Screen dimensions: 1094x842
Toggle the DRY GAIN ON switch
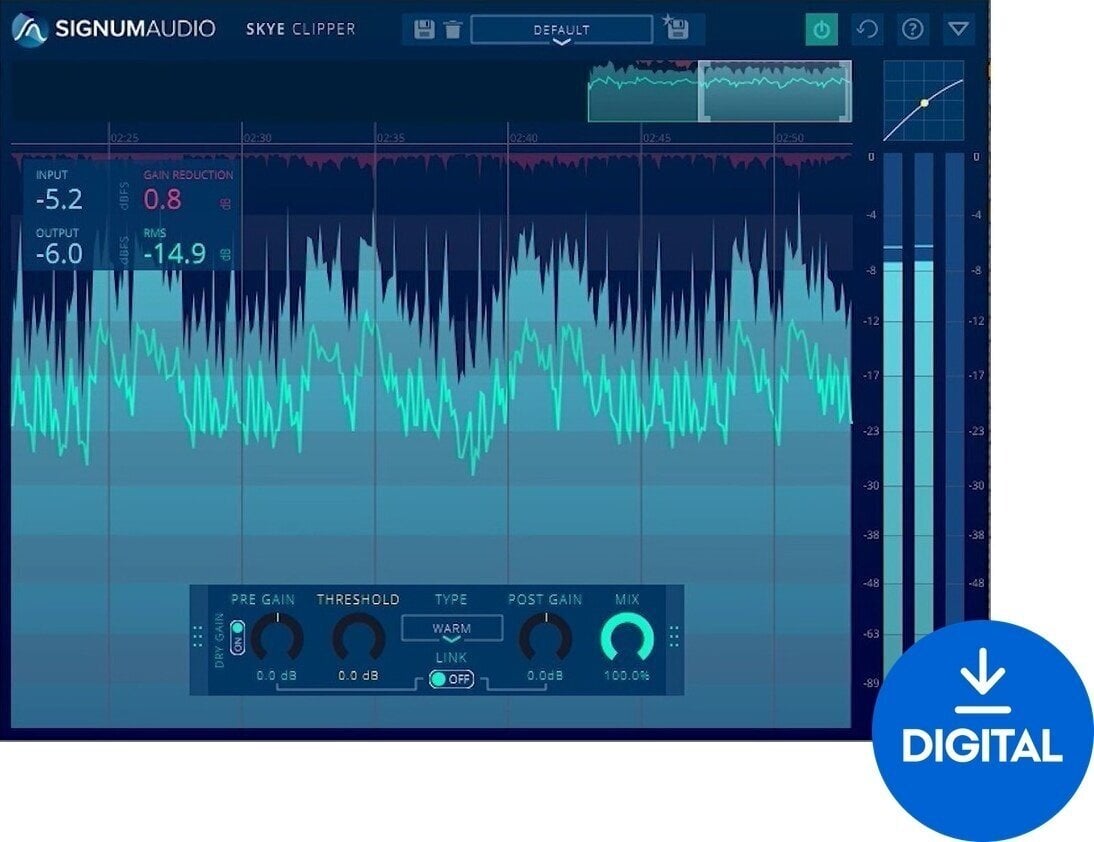(x=237, y=638)
